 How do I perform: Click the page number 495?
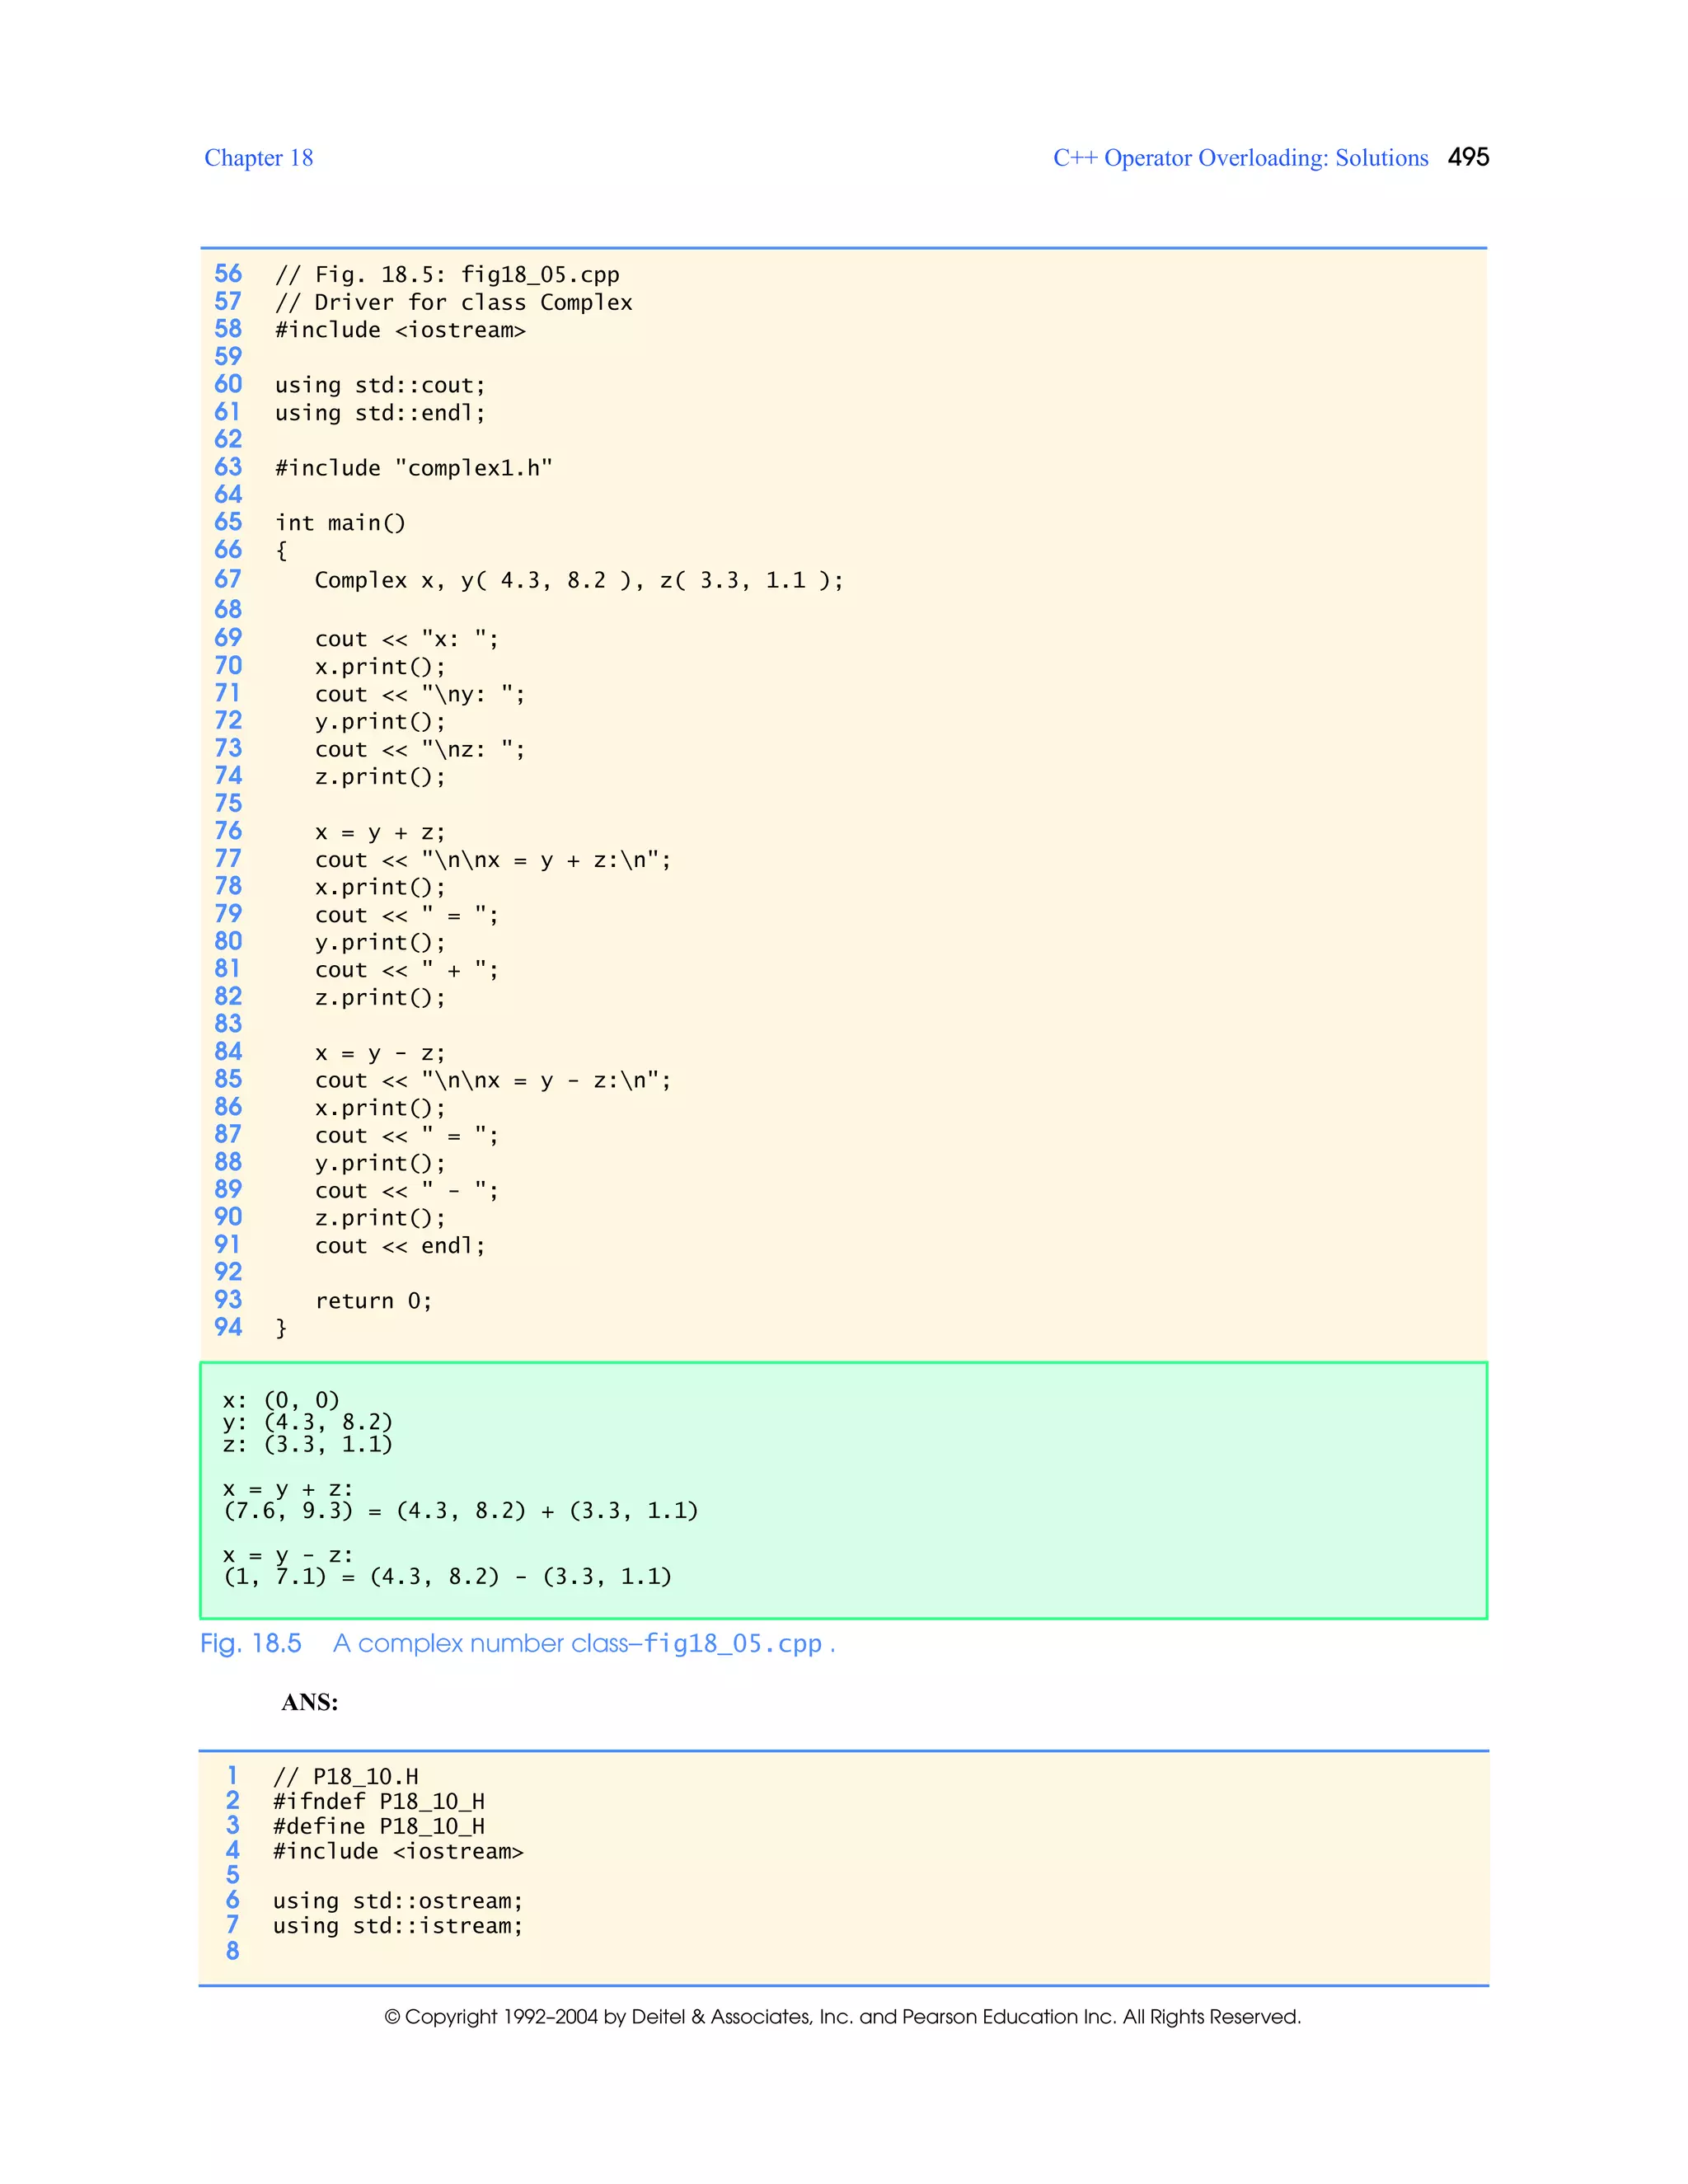pos(1468,157)
